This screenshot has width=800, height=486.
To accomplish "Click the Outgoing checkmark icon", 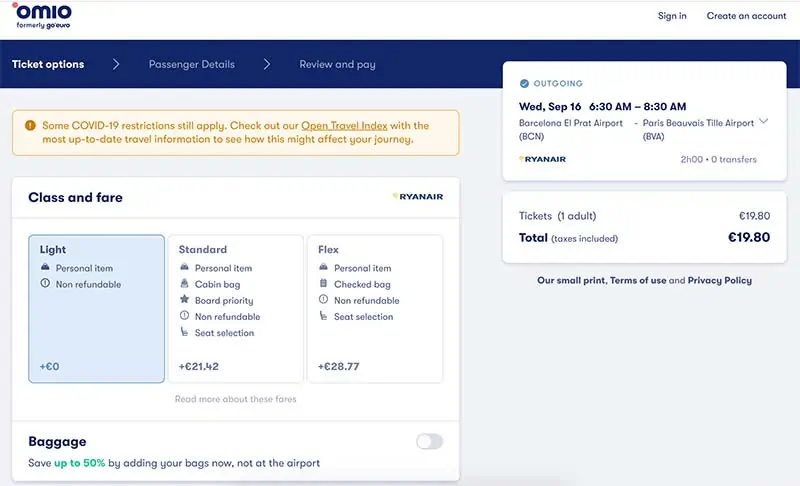I will (525, 84).
